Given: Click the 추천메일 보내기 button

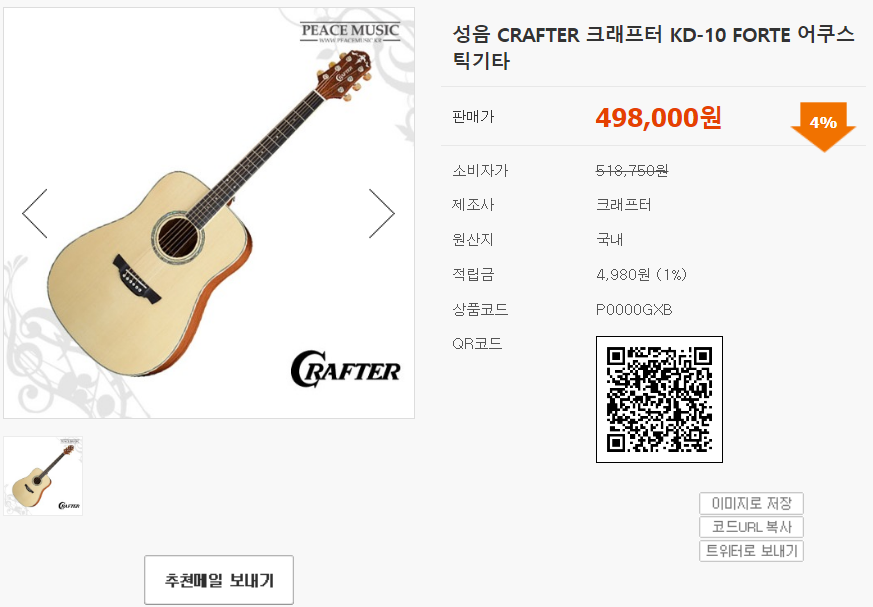Looking at the screenshot, I should 219,580.
